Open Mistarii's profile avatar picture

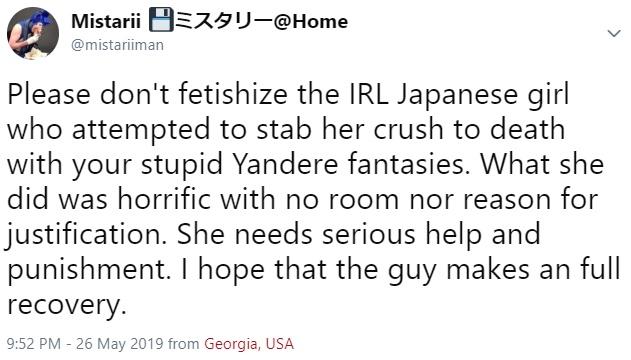pyautogui.click(x=33, y=33)
